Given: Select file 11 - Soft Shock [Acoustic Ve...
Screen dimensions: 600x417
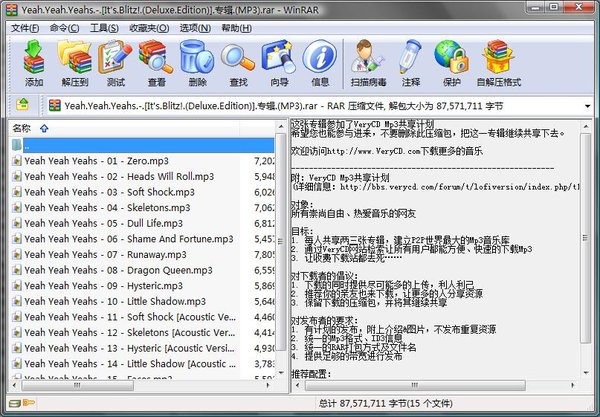Looking at the screenshot, I should 130,317.
